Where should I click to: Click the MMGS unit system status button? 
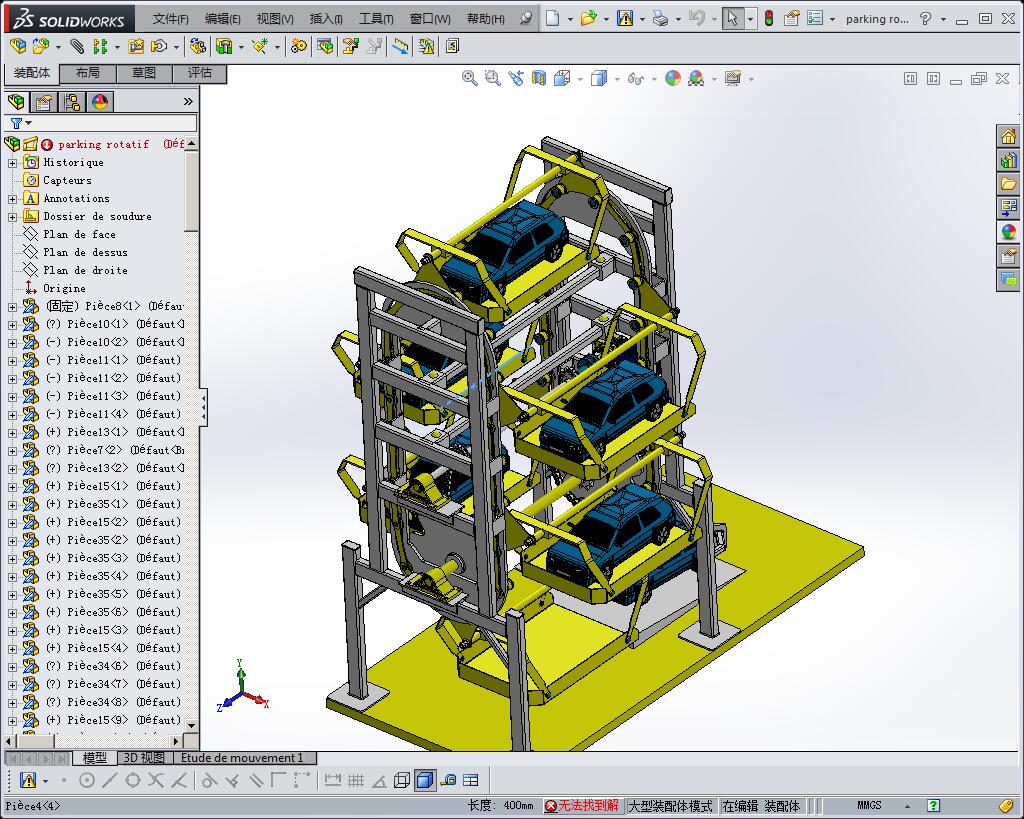(x=869, y=806)
